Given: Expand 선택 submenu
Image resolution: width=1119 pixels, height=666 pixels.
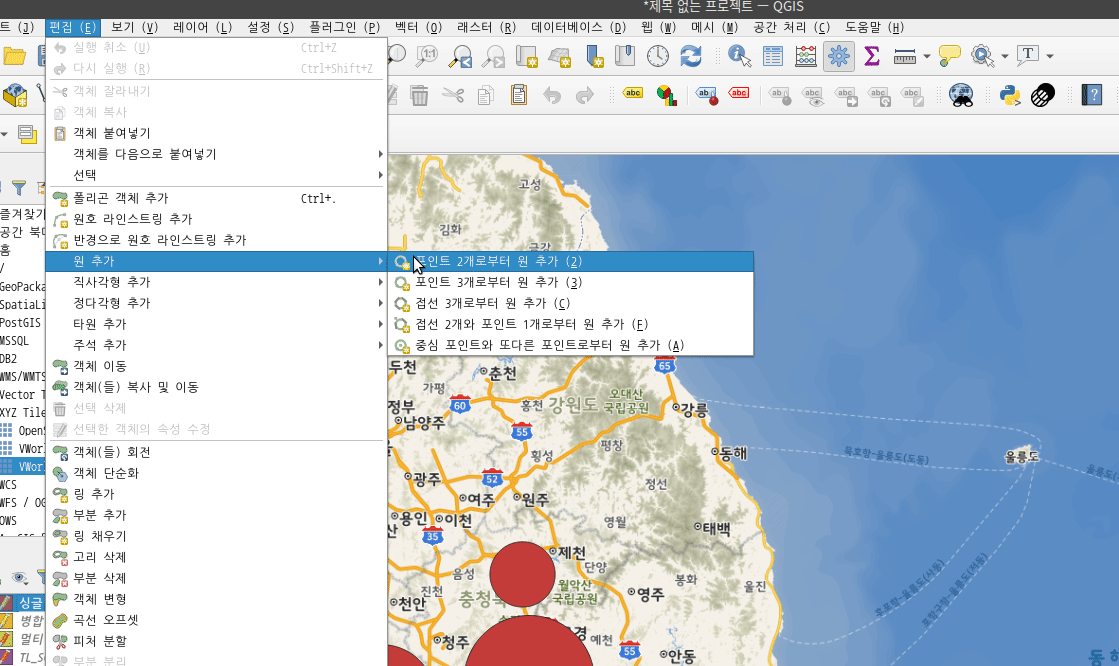Looking at the screenshot, I should pos(216,175).
